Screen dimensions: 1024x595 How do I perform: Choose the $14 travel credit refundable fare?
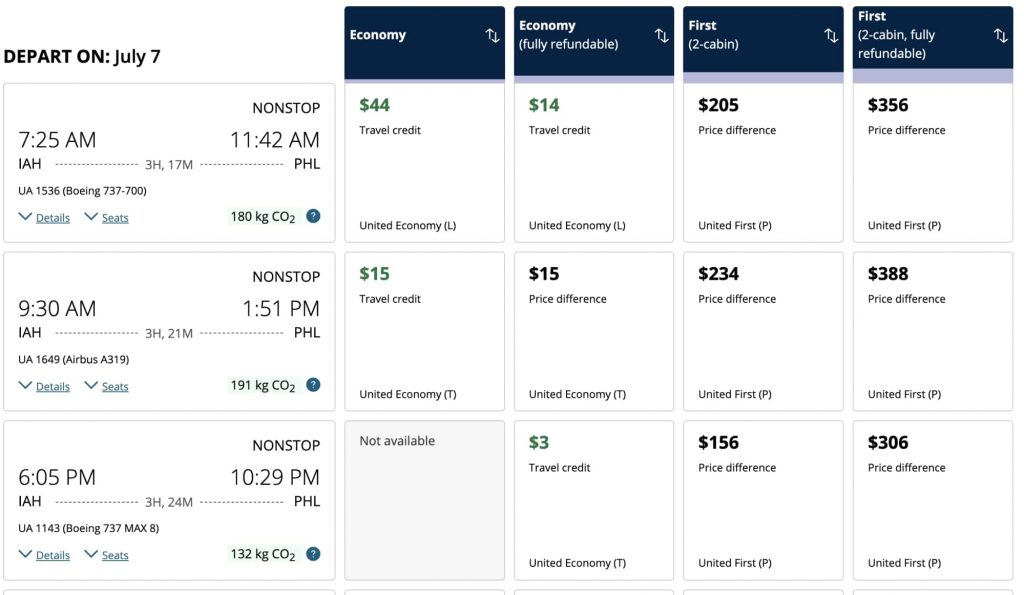[594, 163]
